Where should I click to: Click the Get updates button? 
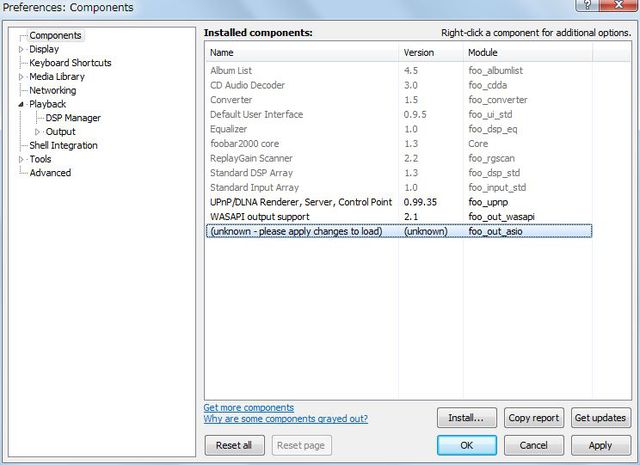click(600, 418)
